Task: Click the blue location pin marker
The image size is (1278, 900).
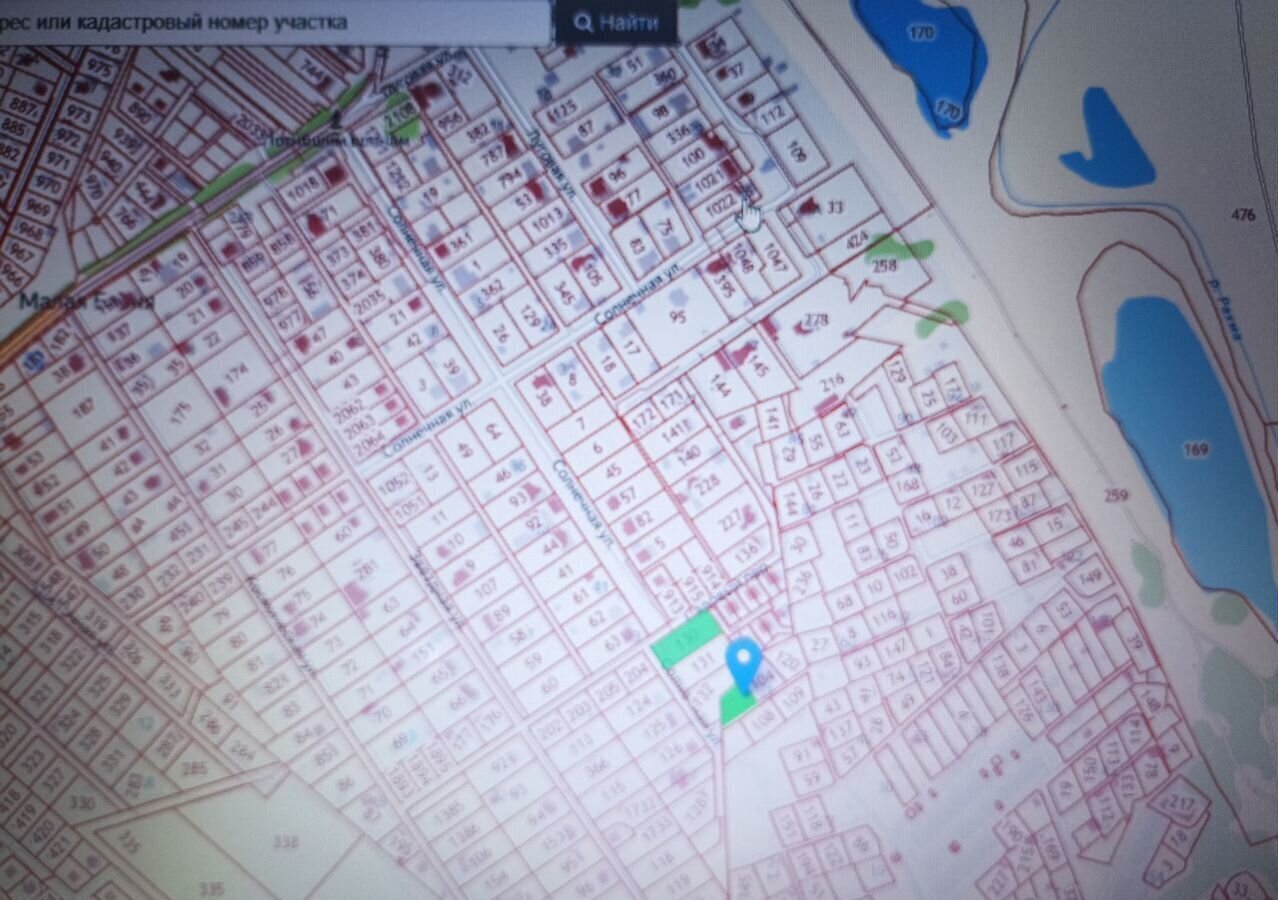Action: [x=743, y=661]
